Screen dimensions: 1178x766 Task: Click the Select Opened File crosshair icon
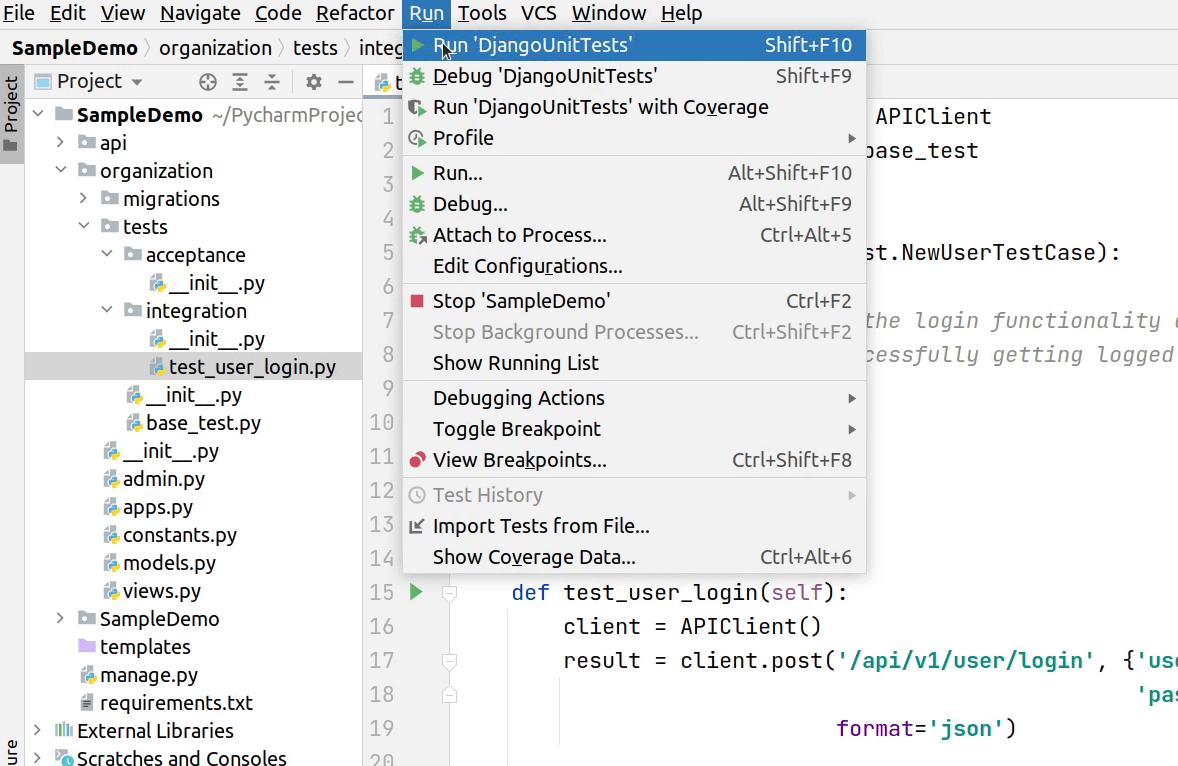pos(207,81)
